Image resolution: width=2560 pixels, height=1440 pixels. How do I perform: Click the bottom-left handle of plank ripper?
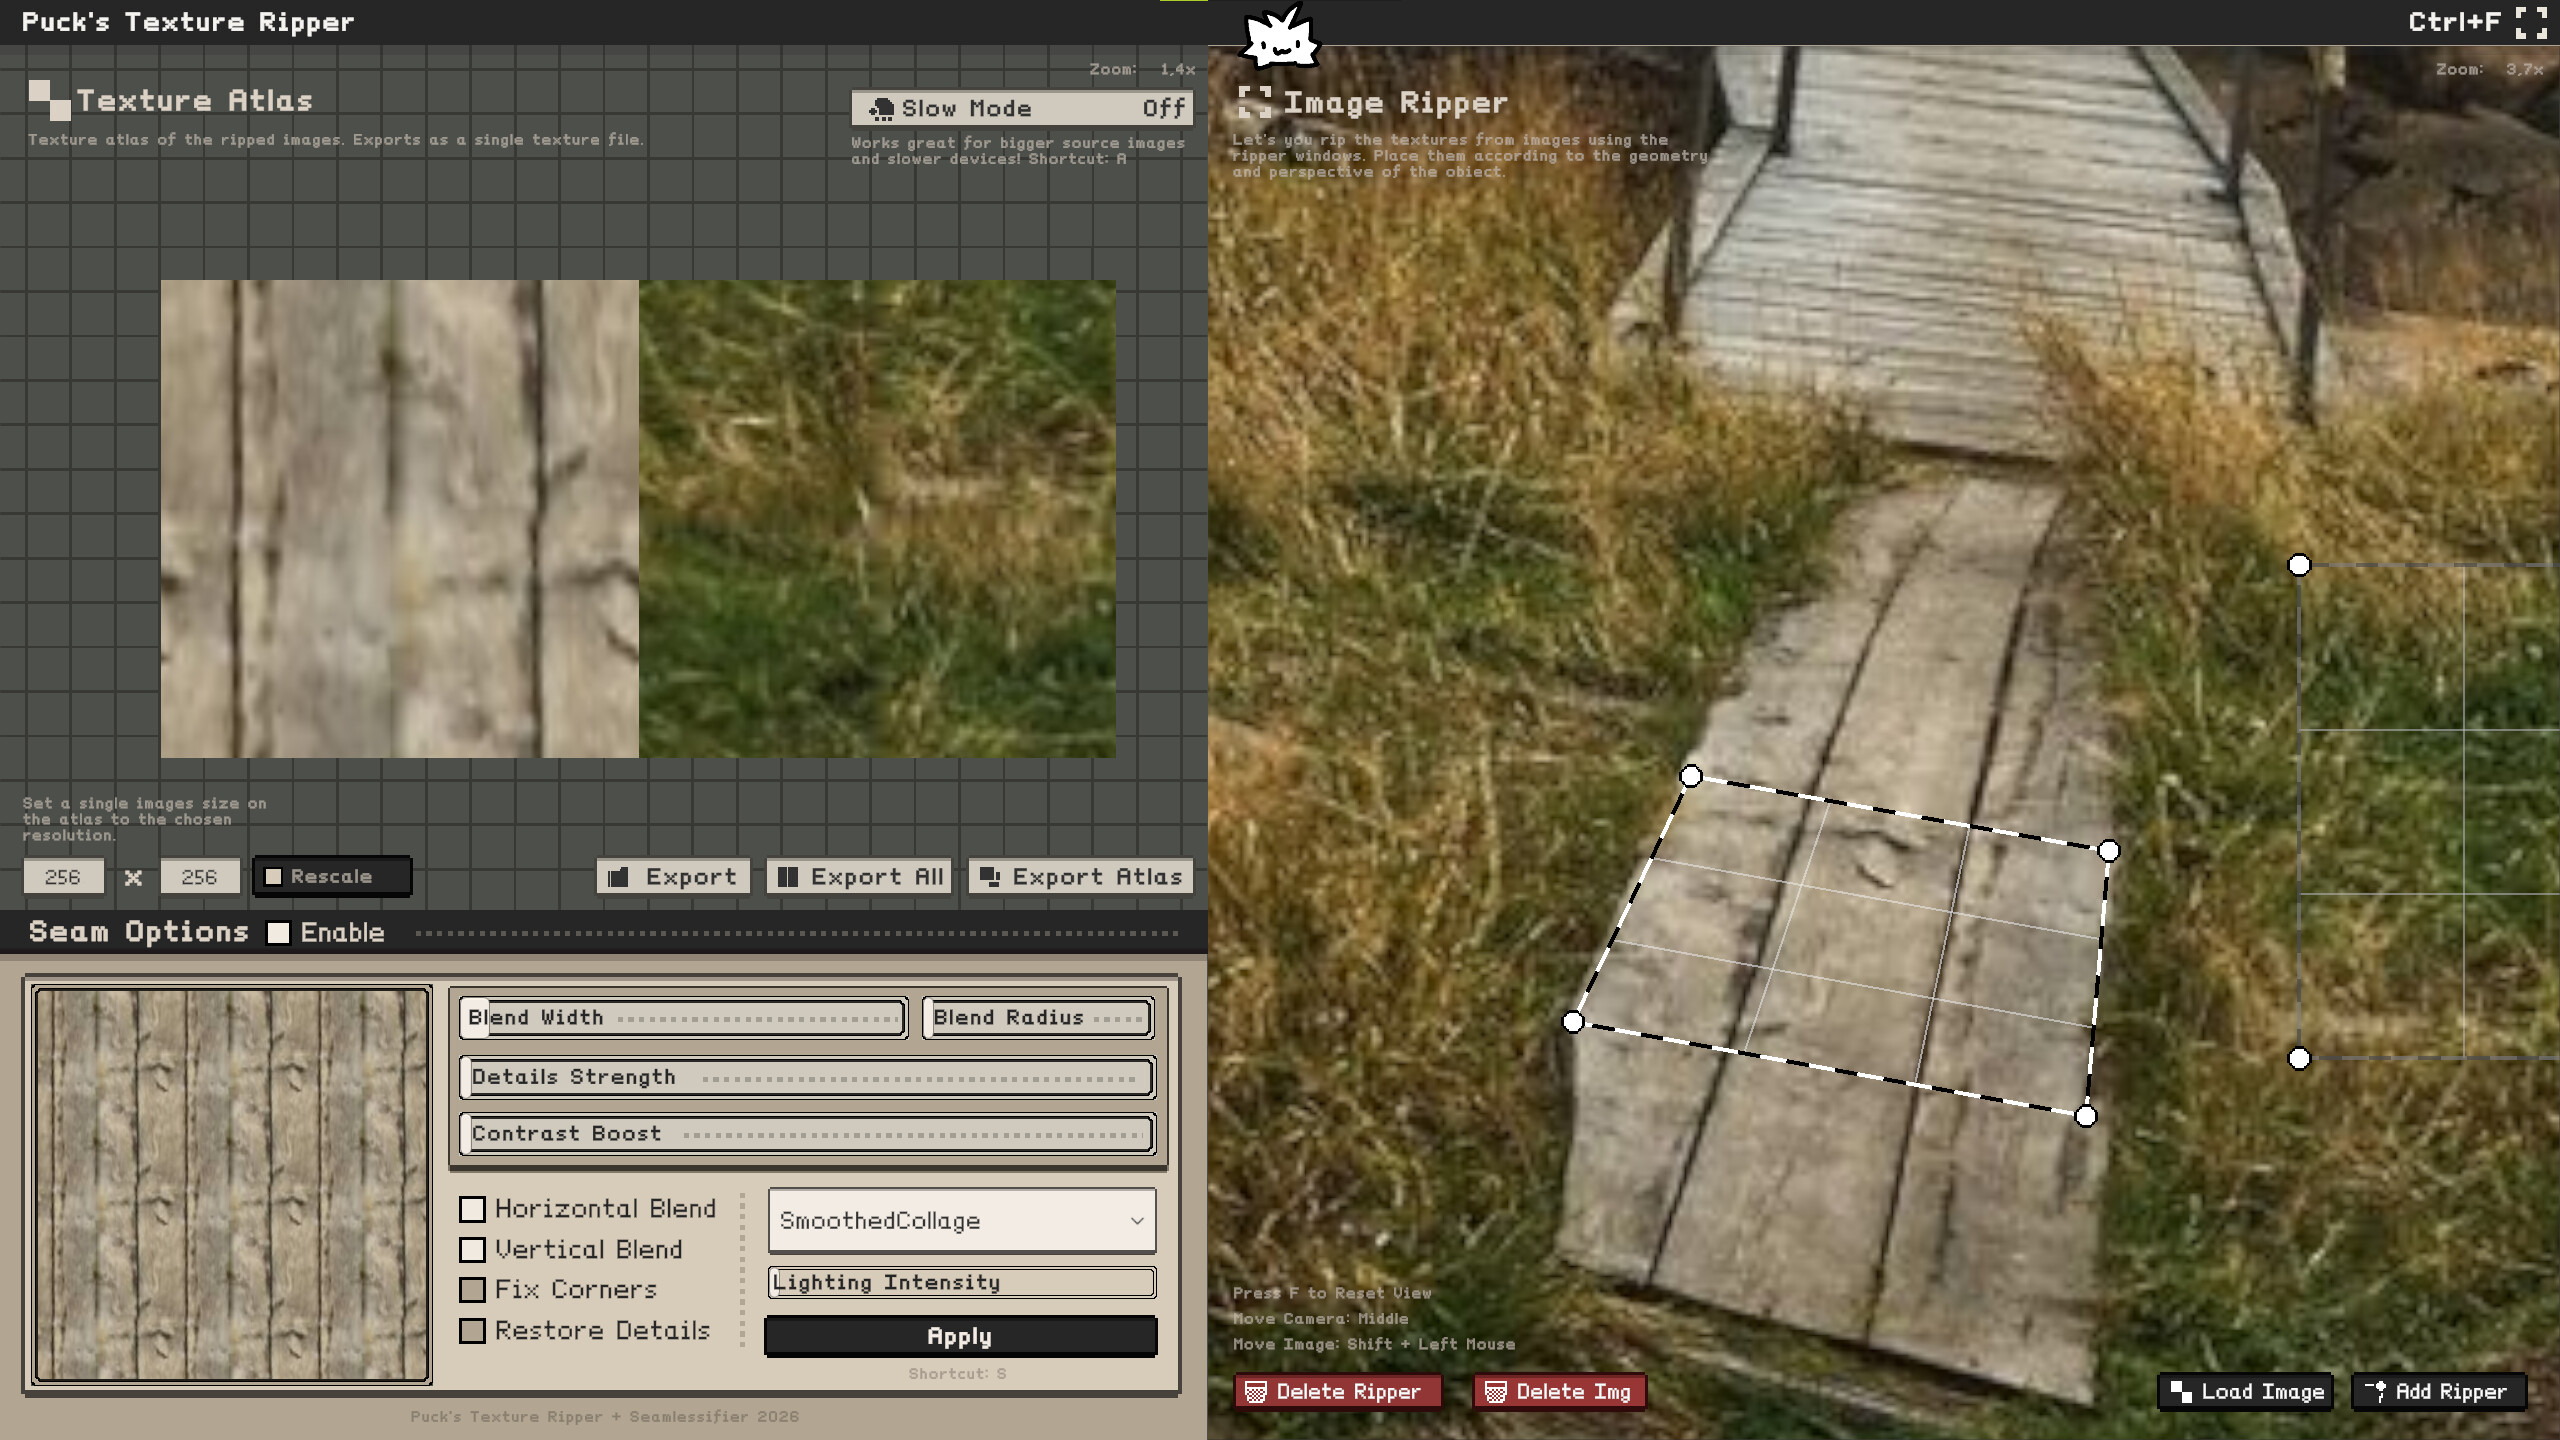1573,1022
